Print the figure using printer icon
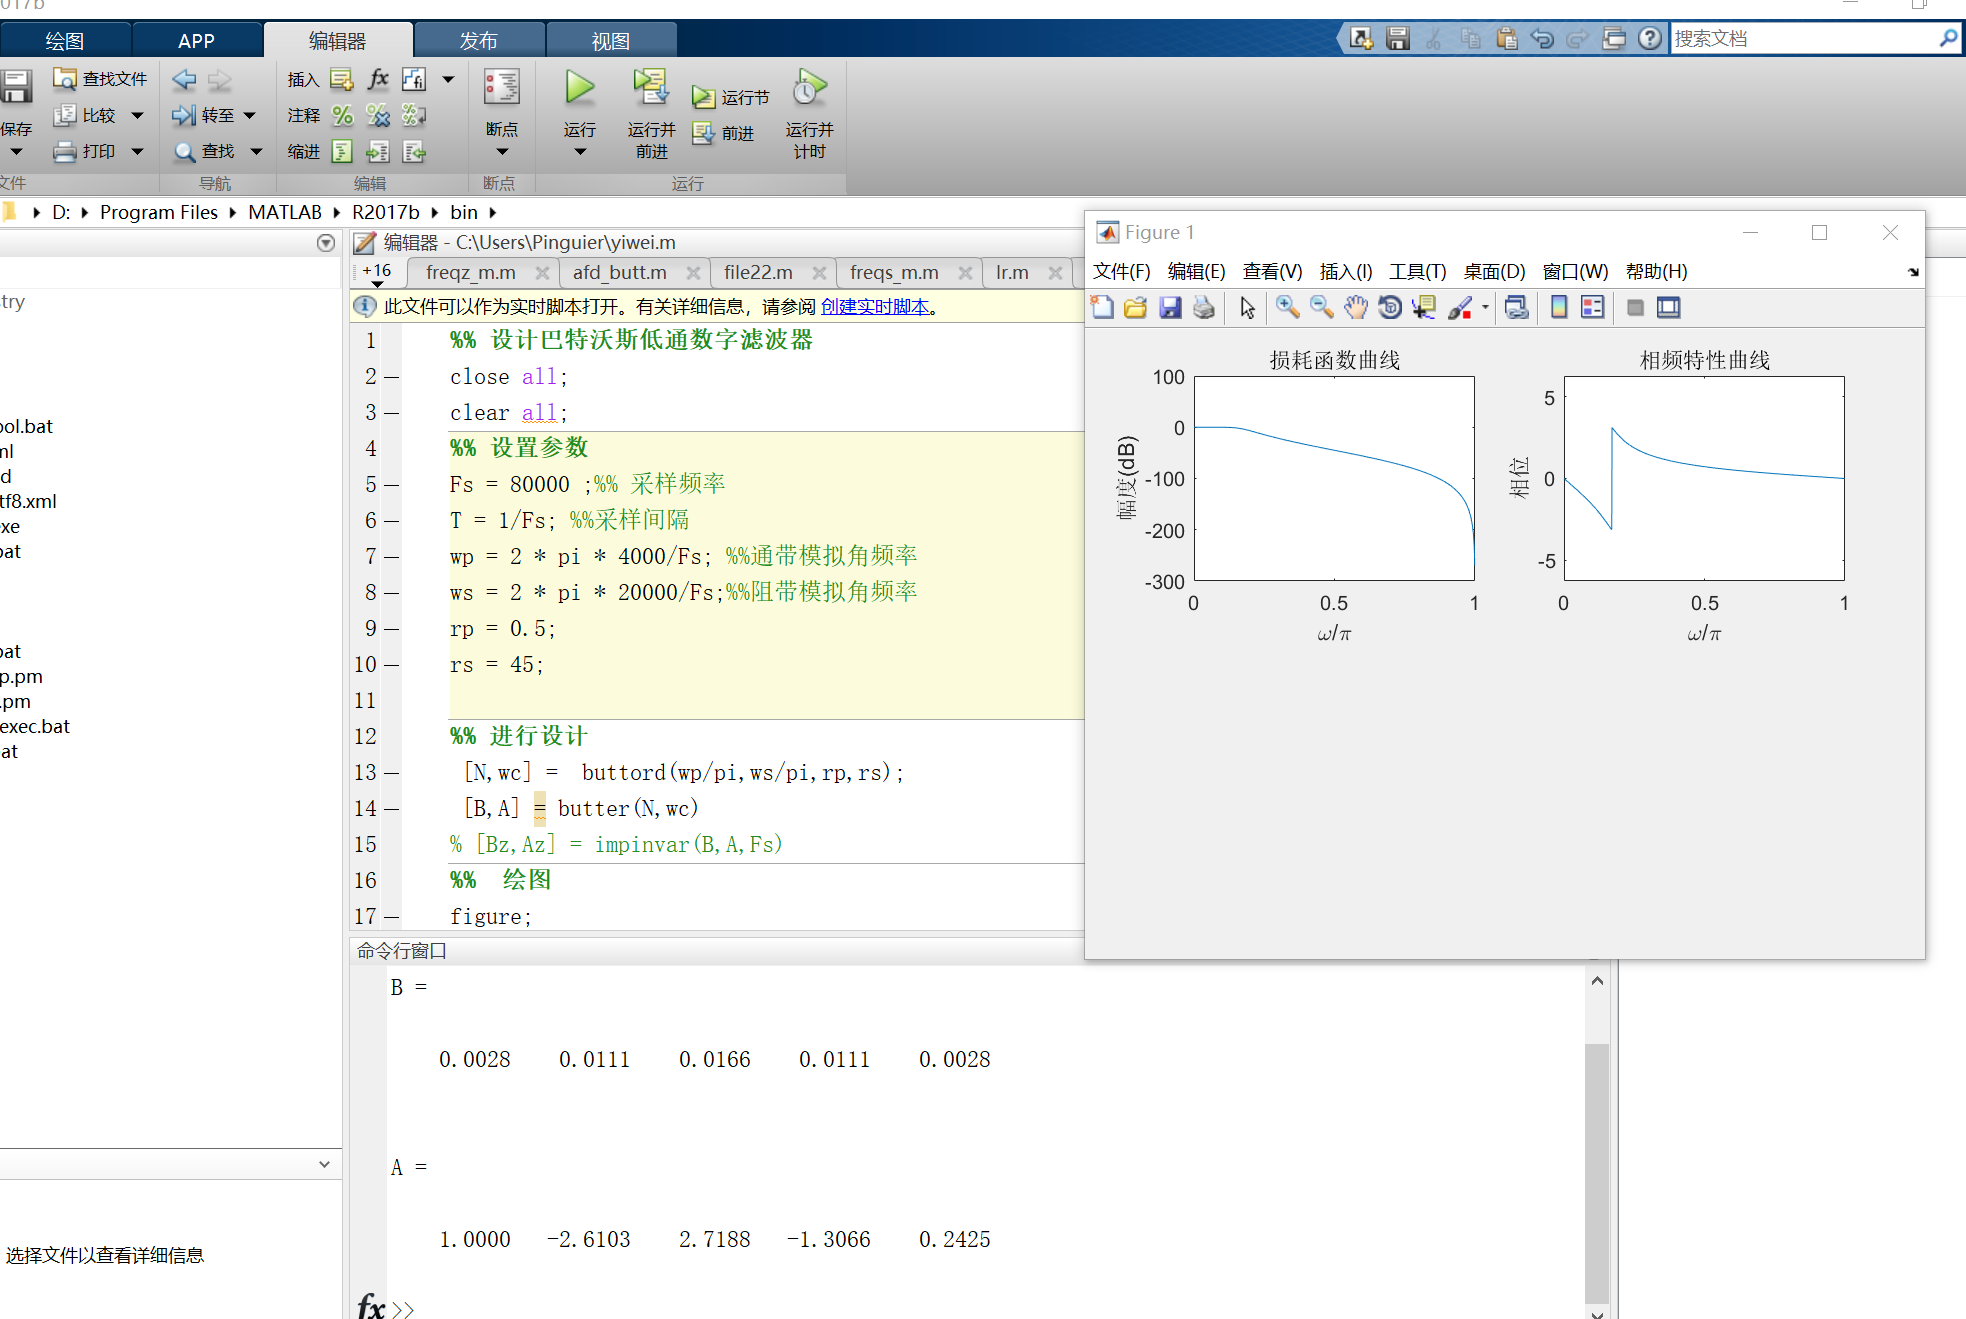Screen dimensions: 1966x1319 [x=1204, y=308]
